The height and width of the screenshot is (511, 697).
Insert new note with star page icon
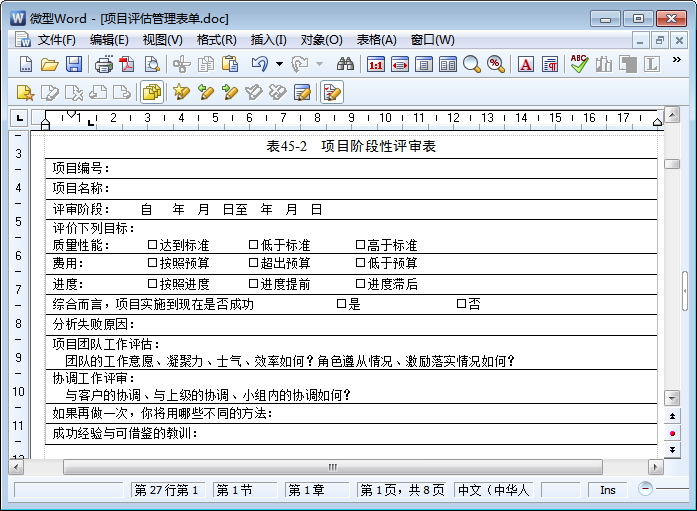pyautogui.click(x=25, y=92)
